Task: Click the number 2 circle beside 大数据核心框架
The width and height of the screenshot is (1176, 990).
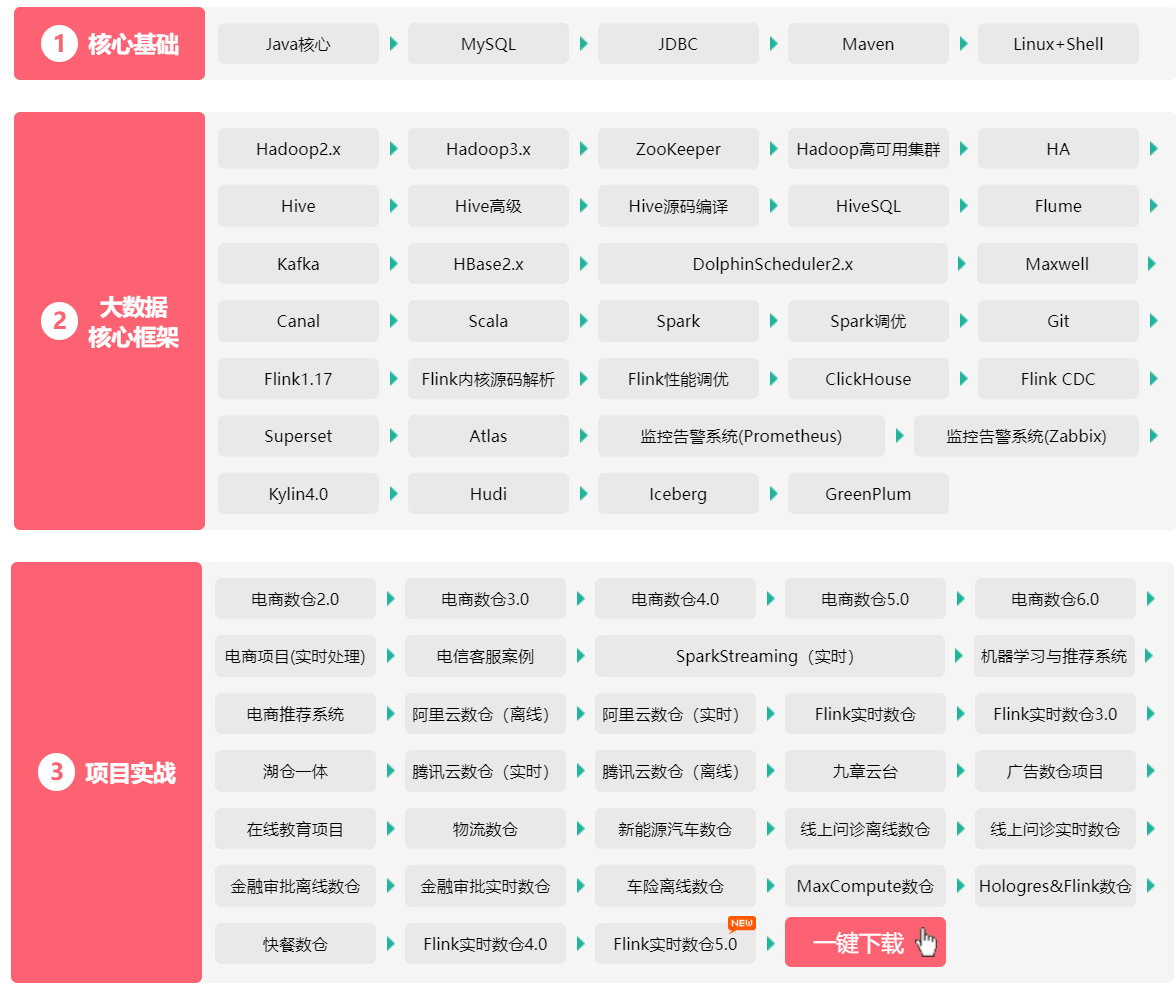Action: [59, 322]
